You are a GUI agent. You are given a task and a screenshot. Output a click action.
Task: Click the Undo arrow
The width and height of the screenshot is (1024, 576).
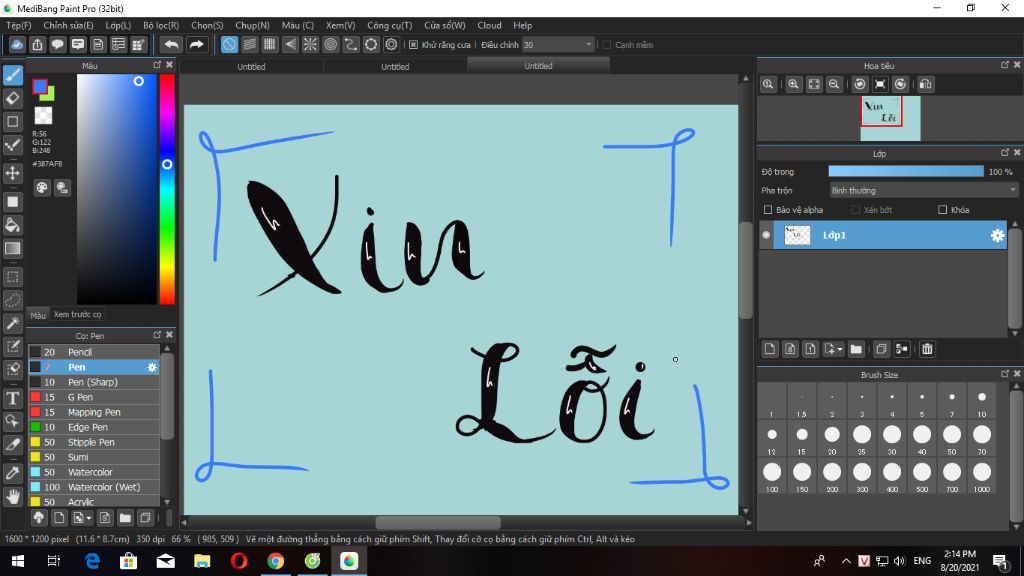[171, 44]
